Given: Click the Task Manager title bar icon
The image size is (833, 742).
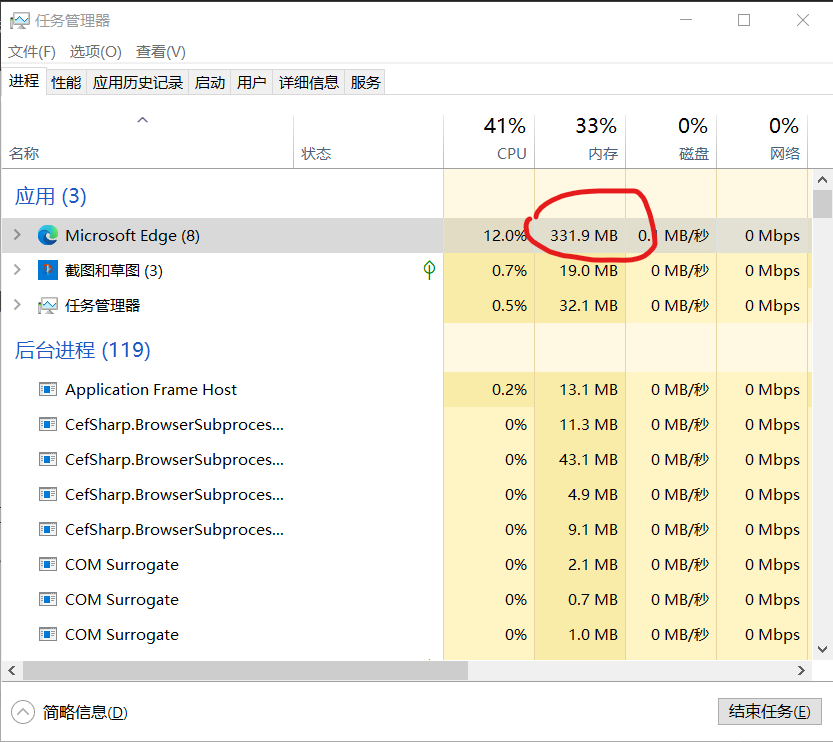Looking at the screenshot, I should point(20,21).
